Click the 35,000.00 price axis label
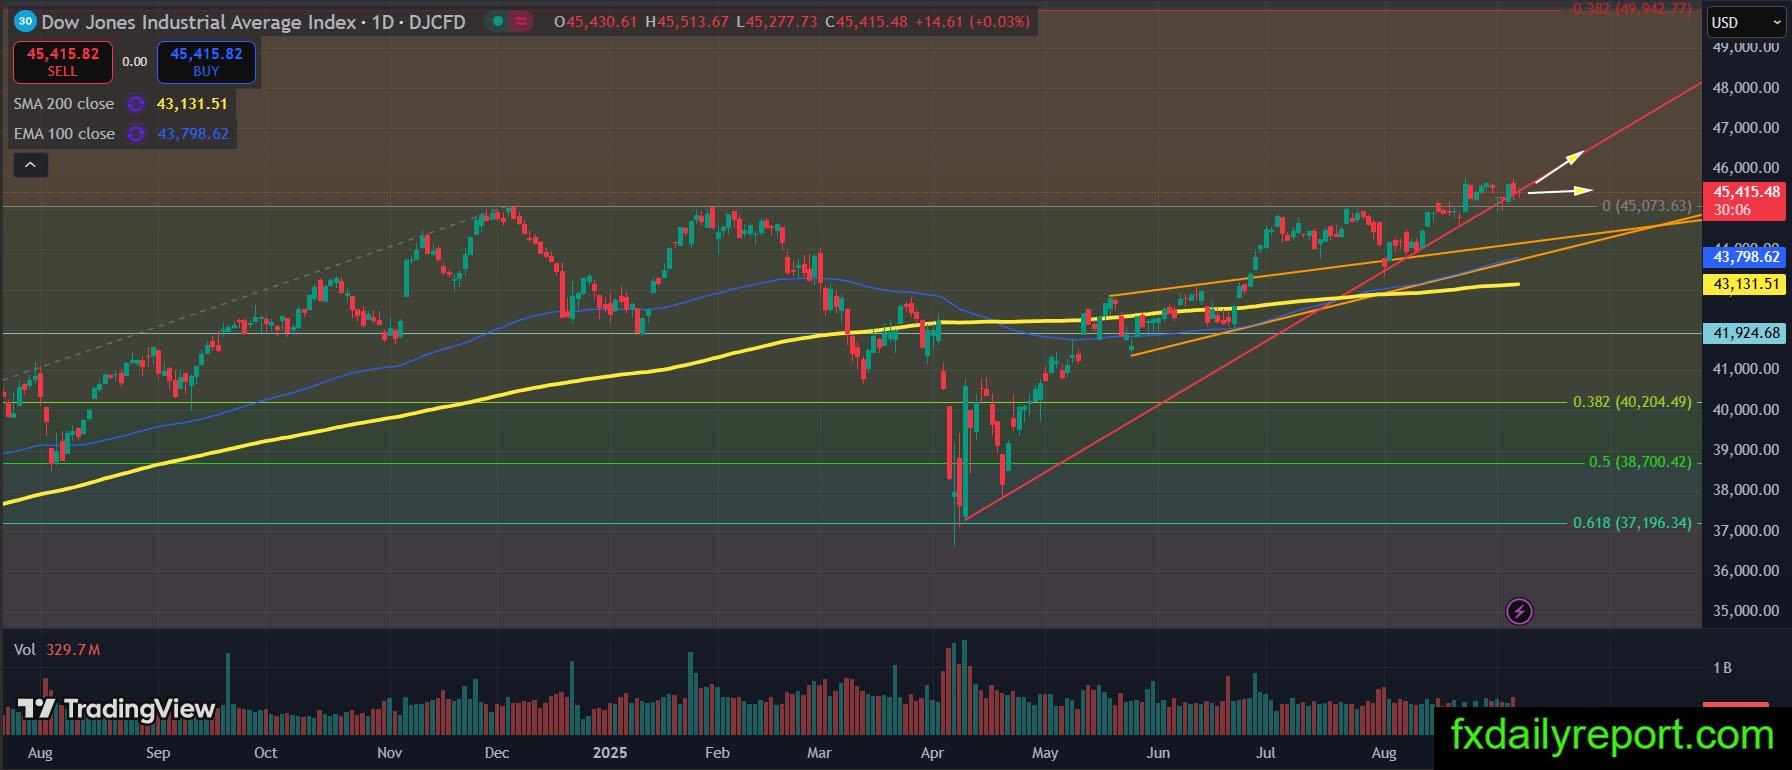This screenshot has width=1792, height=770. [x=1746, y=611]
